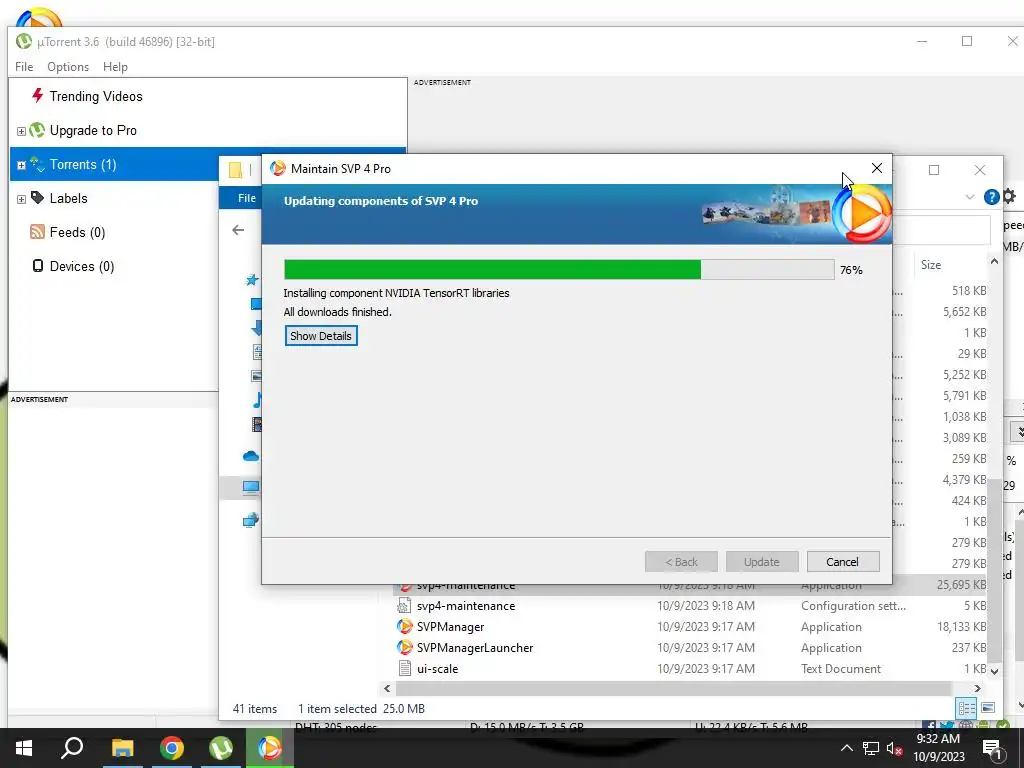This screenshot has width=1024, height=768.
Task: Click 25,695 KB size cell
Action: click(961, 585)
